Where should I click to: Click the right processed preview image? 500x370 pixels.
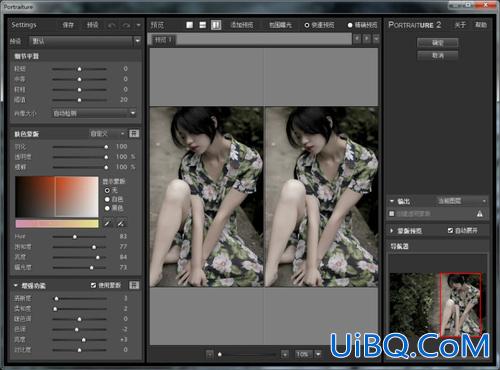click(321, 197)
